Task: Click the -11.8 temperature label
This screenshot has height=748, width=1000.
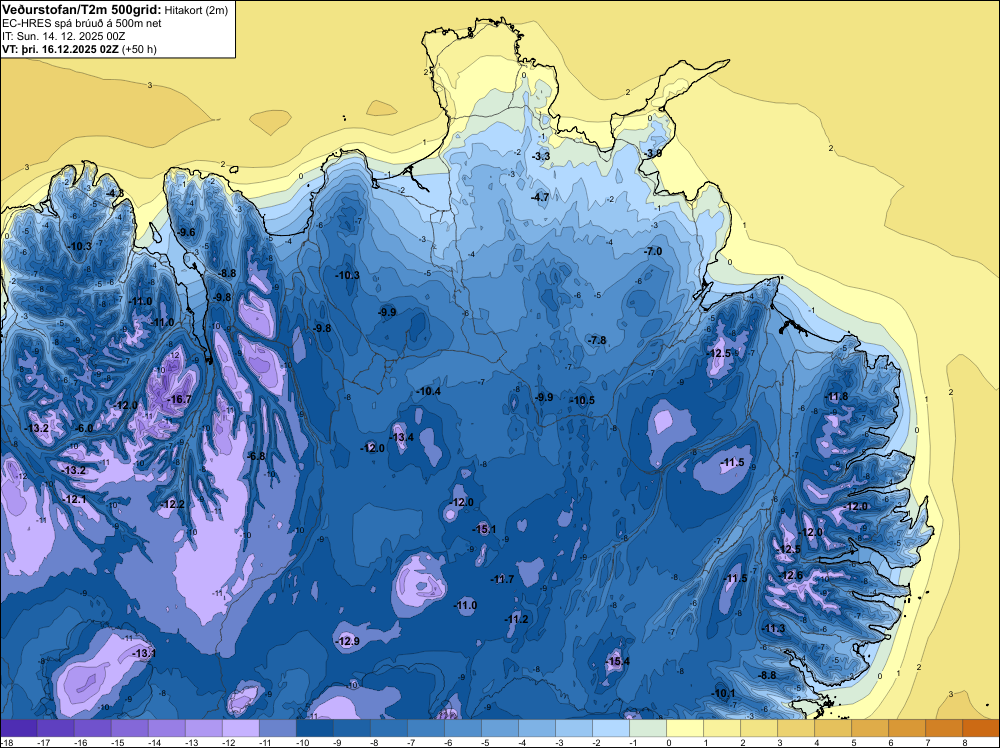Action: click(x=837, y=397)
